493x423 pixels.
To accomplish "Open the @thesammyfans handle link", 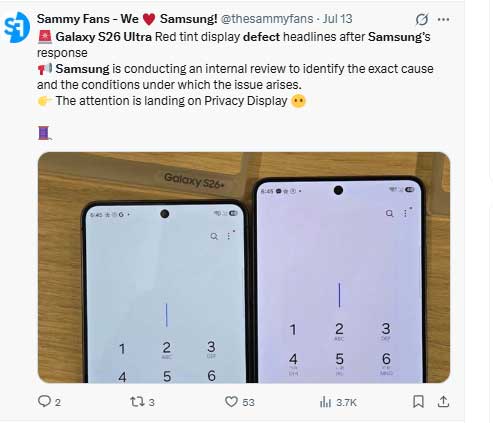I will click(267, 19).
